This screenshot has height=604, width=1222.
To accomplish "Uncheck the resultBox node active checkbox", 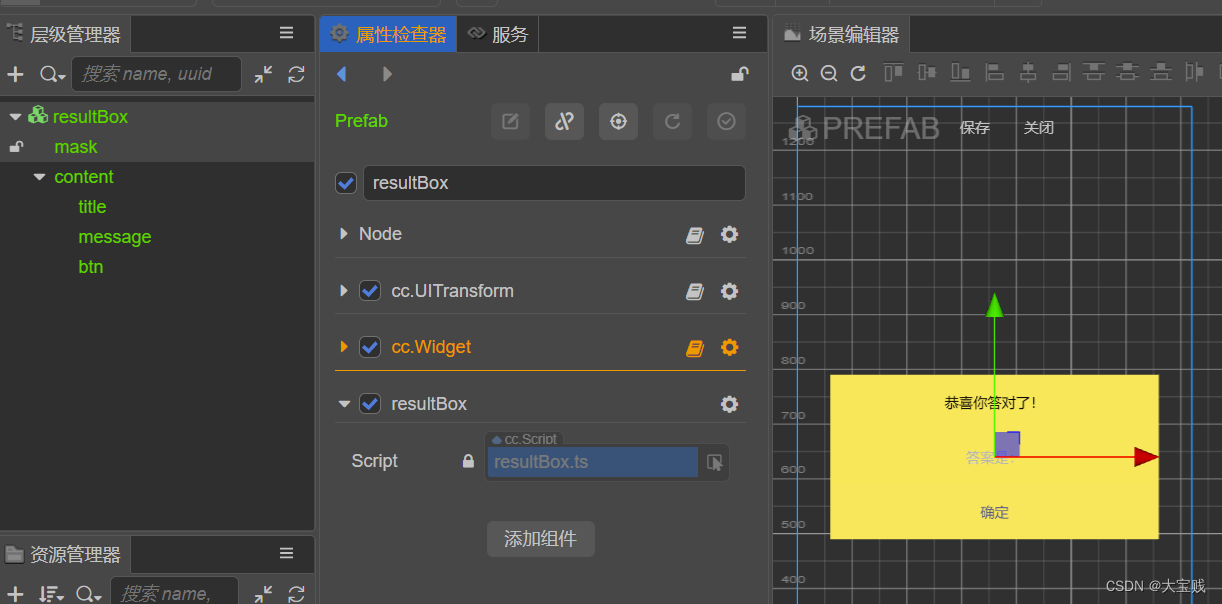I will pyautogui.click(x=346, y=183).
